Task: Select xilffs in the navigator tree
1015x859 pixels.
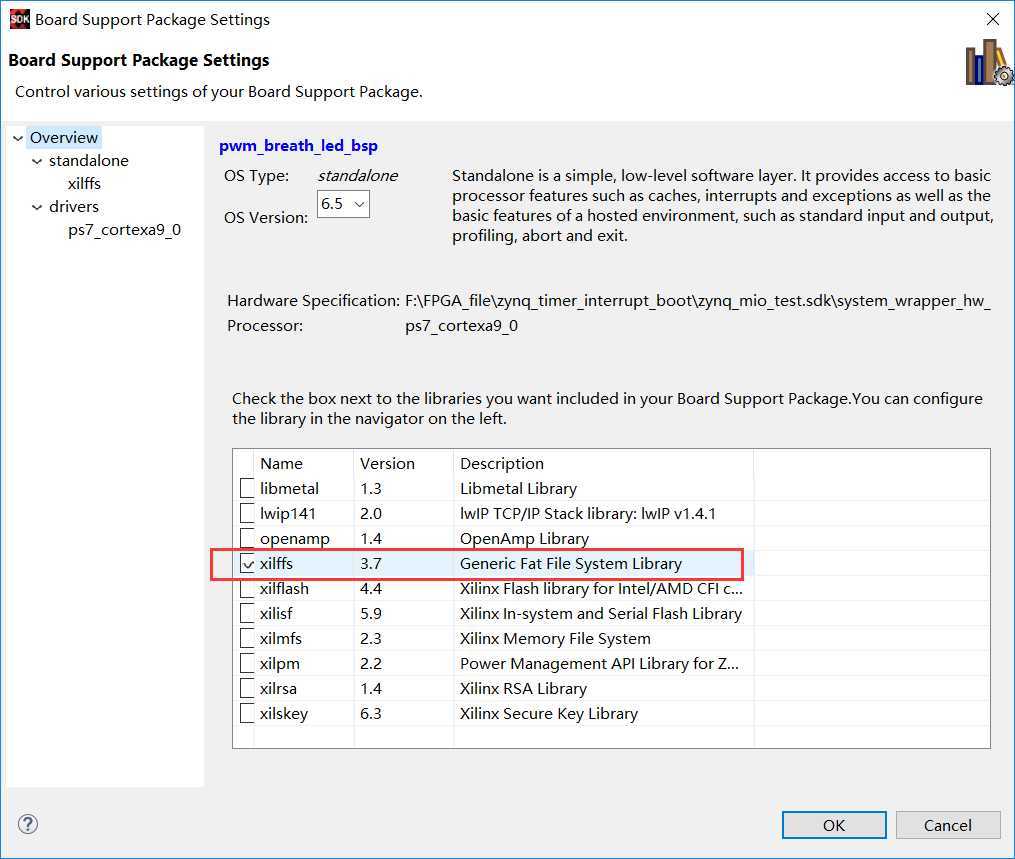Action: tap(84, 184)
